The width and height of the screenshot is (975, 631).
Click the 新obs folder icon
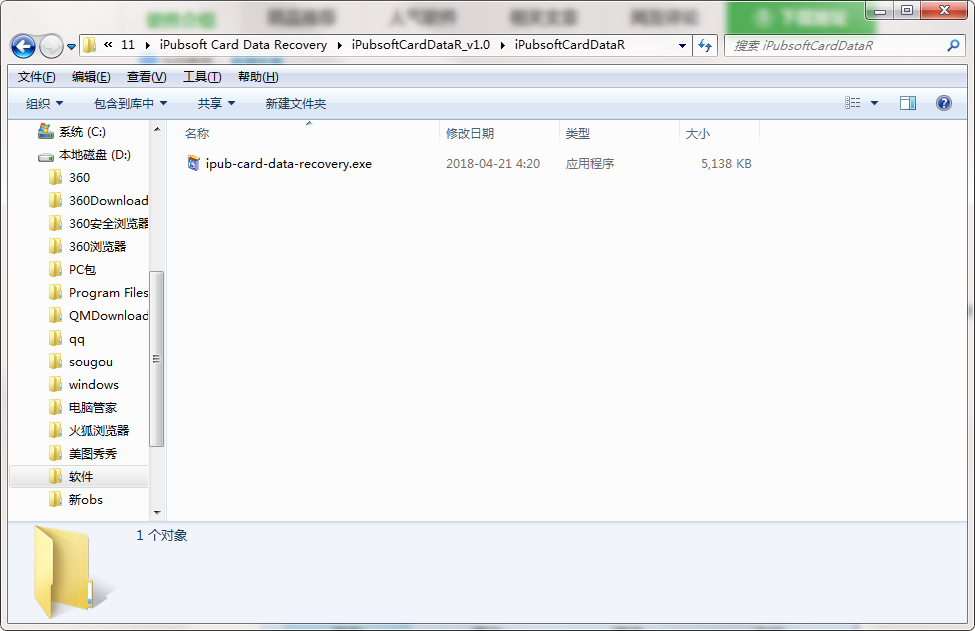coord(55,500)
